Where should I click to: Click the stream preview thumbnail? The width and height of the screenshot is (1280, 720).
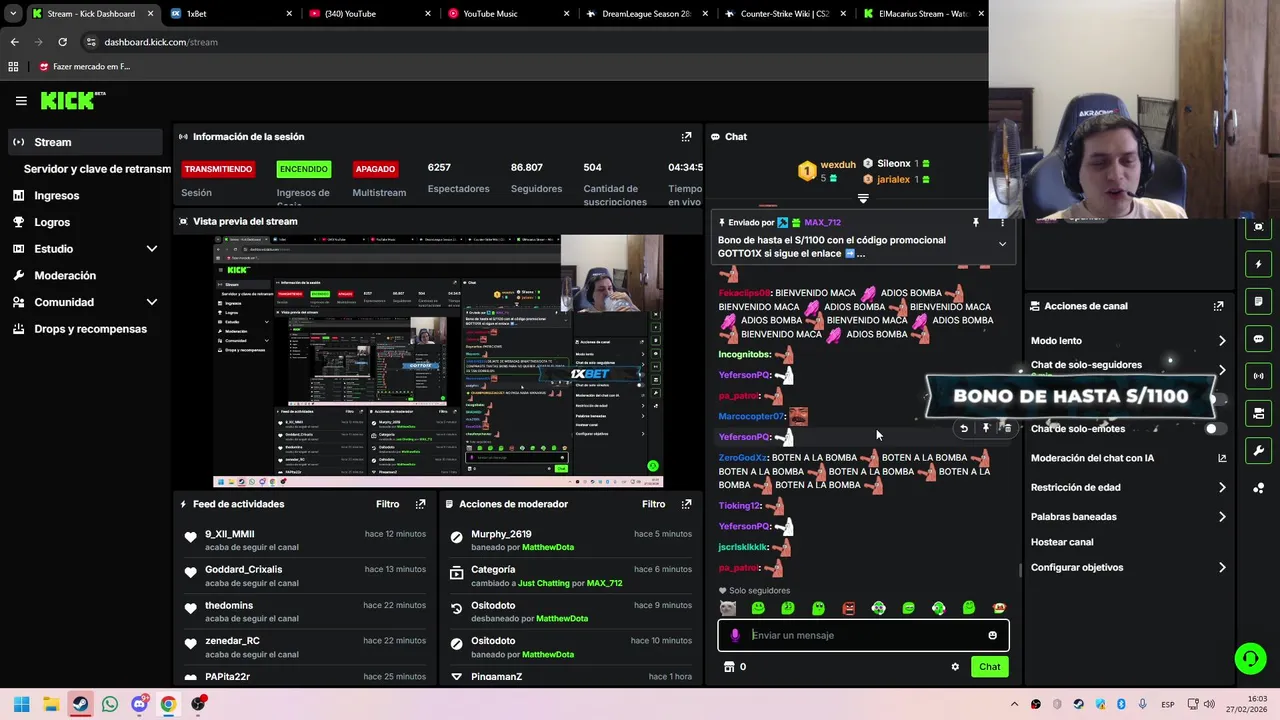pos(438,361)
